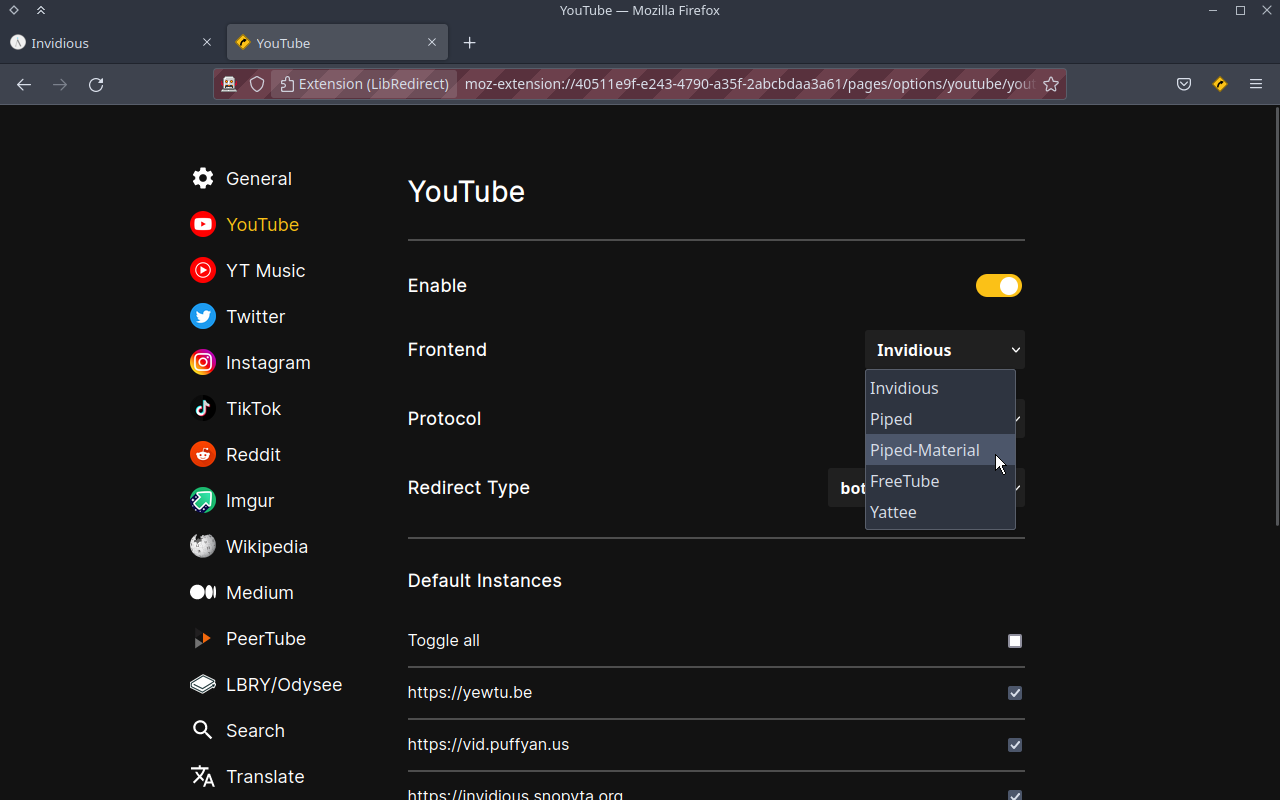Close the Invidious tab
Viewport: 1280px width, 800px height.
207,42
